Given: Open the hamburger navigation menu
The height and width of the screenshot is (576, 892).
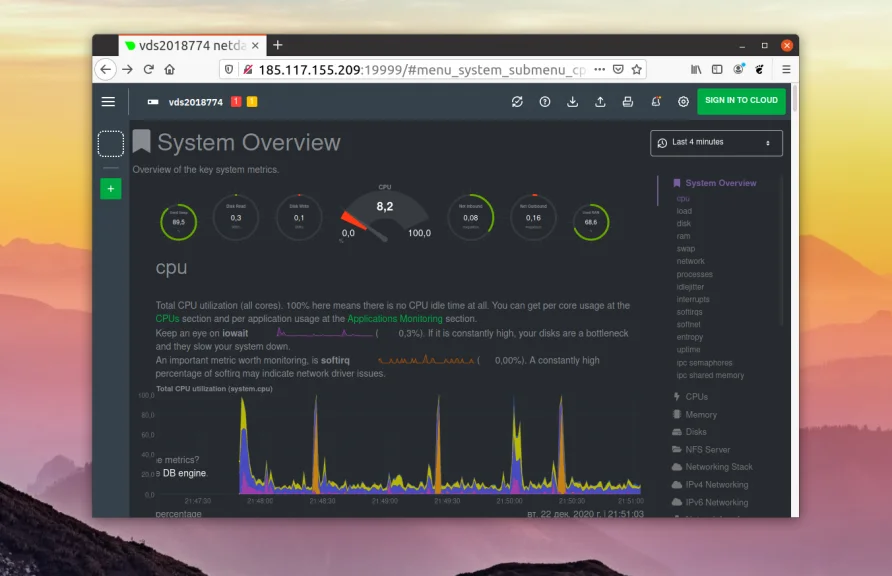Looking at the screenshot, I should (x=108, y=101).
